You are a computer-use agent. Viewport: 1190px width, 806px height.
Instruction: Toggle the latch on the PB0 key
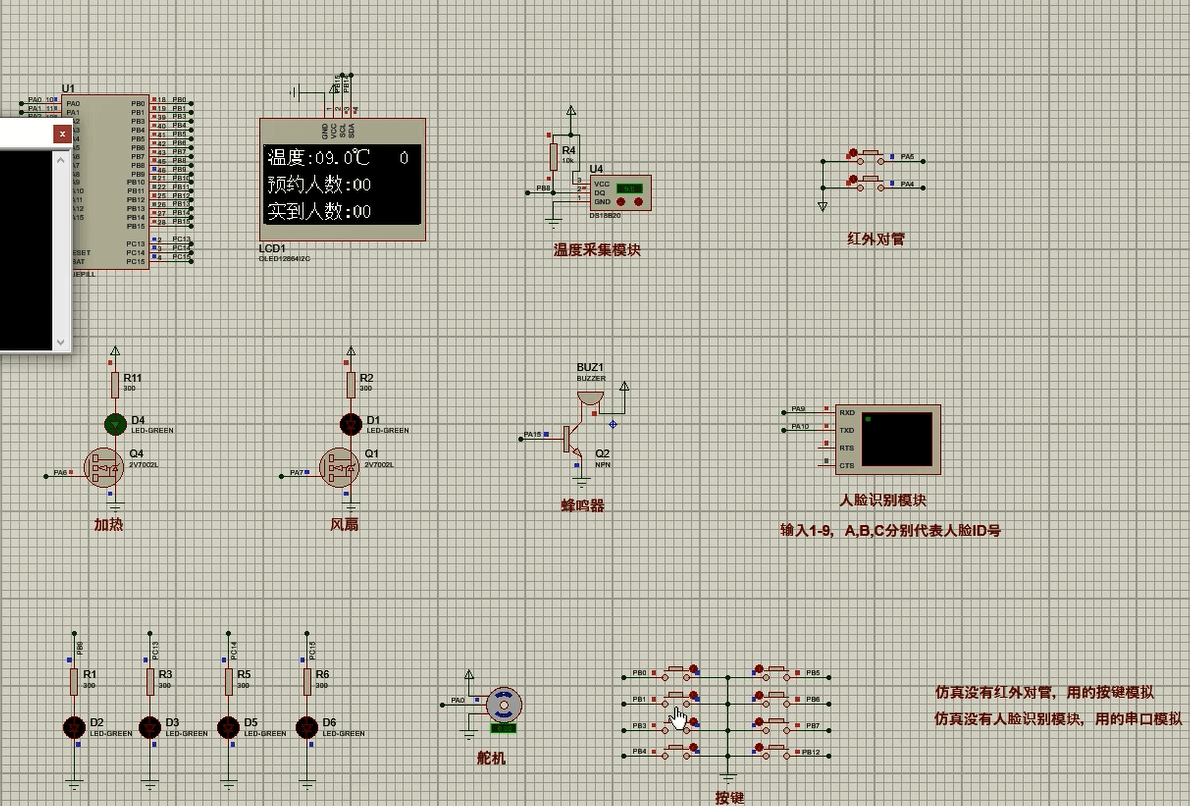693,670
